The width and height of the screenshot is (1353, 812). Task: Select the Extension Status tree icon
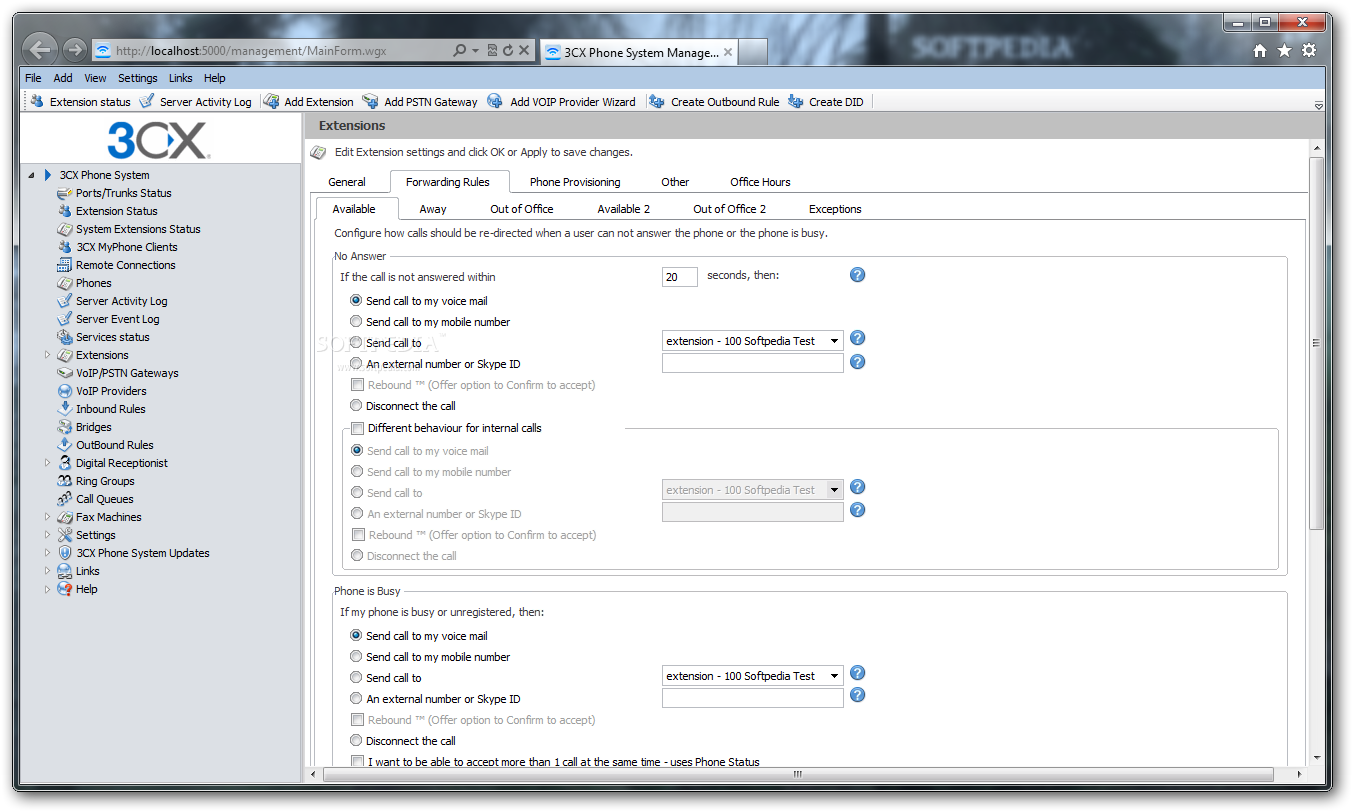click(65, 211)
